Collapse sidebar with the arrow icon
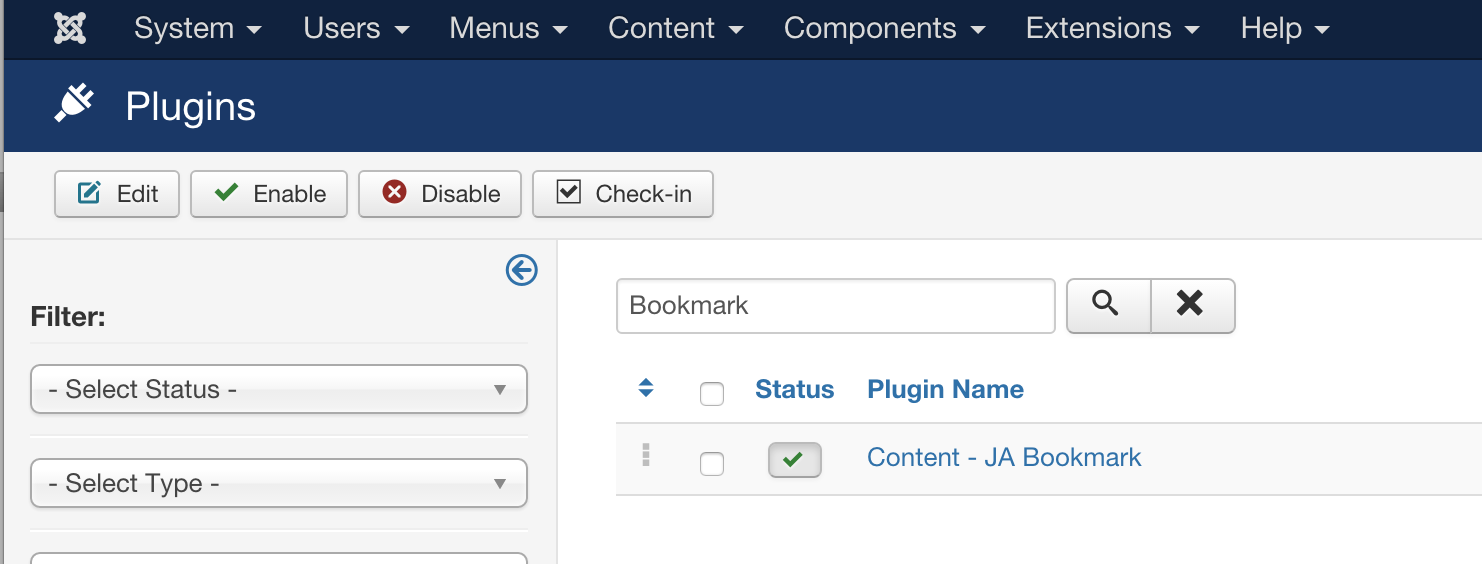 click(522, 270)
